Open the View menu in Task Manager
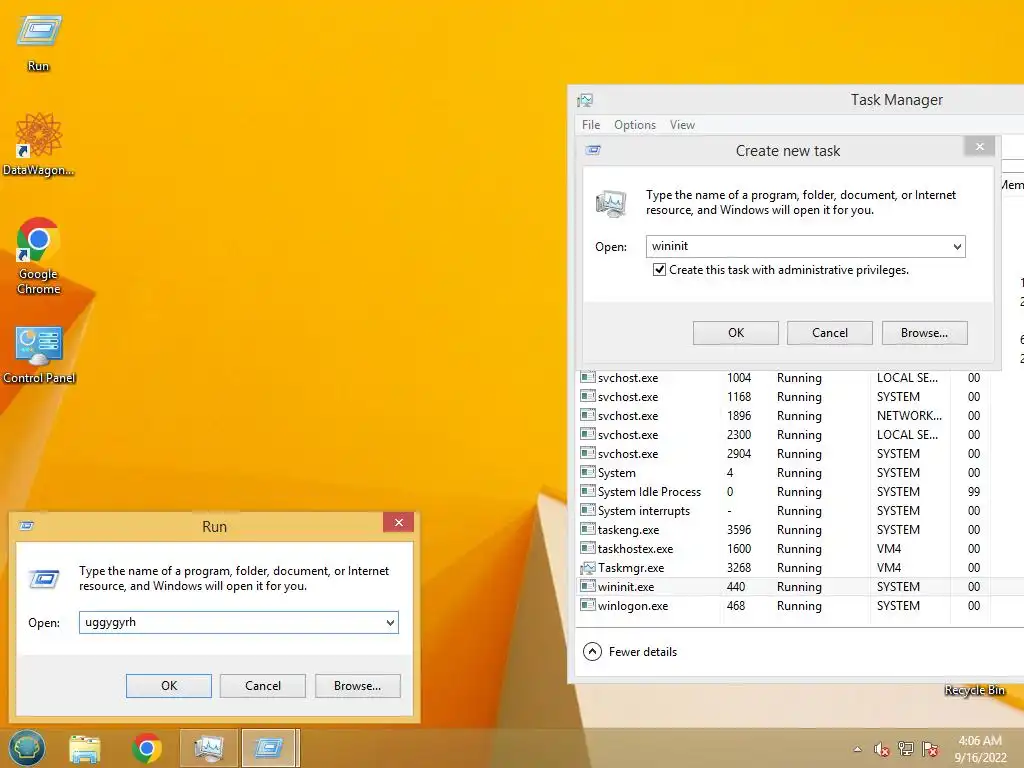Image resolution: width=1024 pixels, height=768 pixels. tap(682, 125)
